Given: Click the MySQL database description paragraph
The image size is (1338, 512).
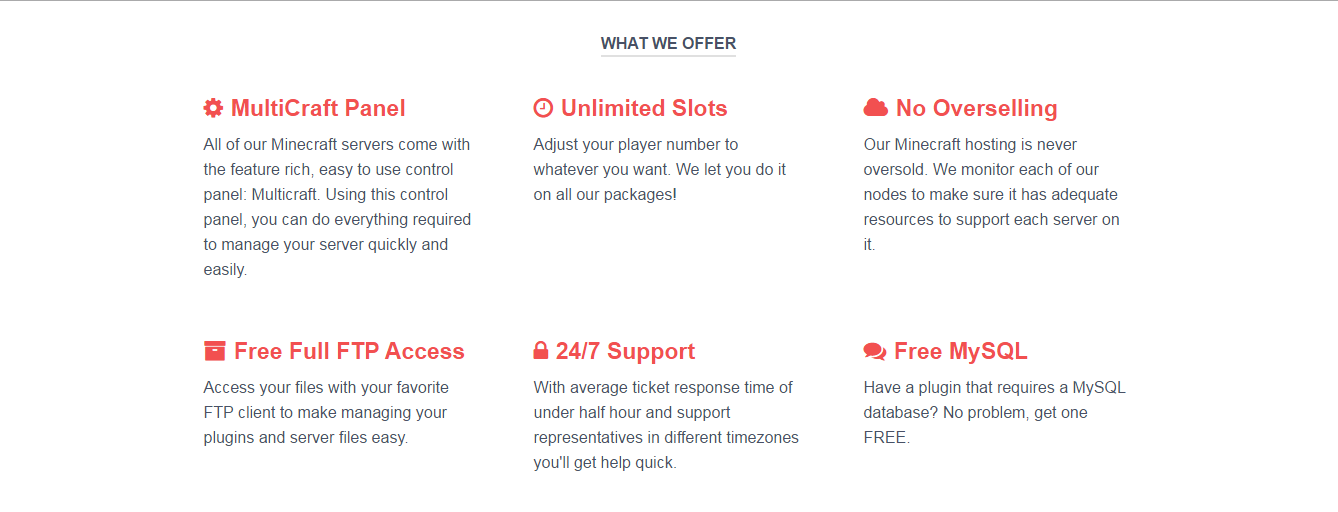Looking at the screenshot, I should 995,412.
